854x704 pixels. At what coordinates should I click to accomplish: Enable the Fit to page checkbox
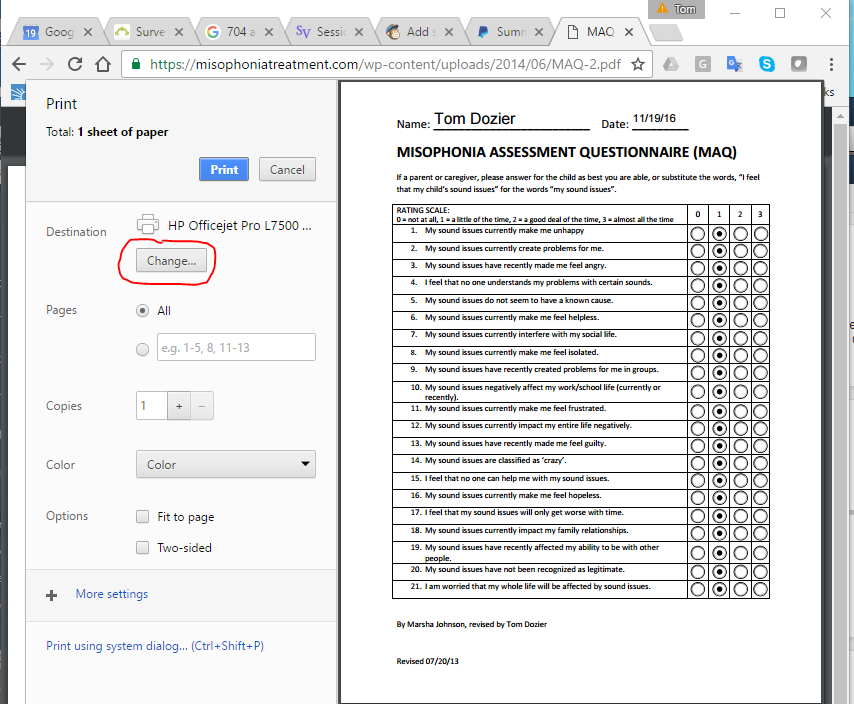[x=142, y=517]
